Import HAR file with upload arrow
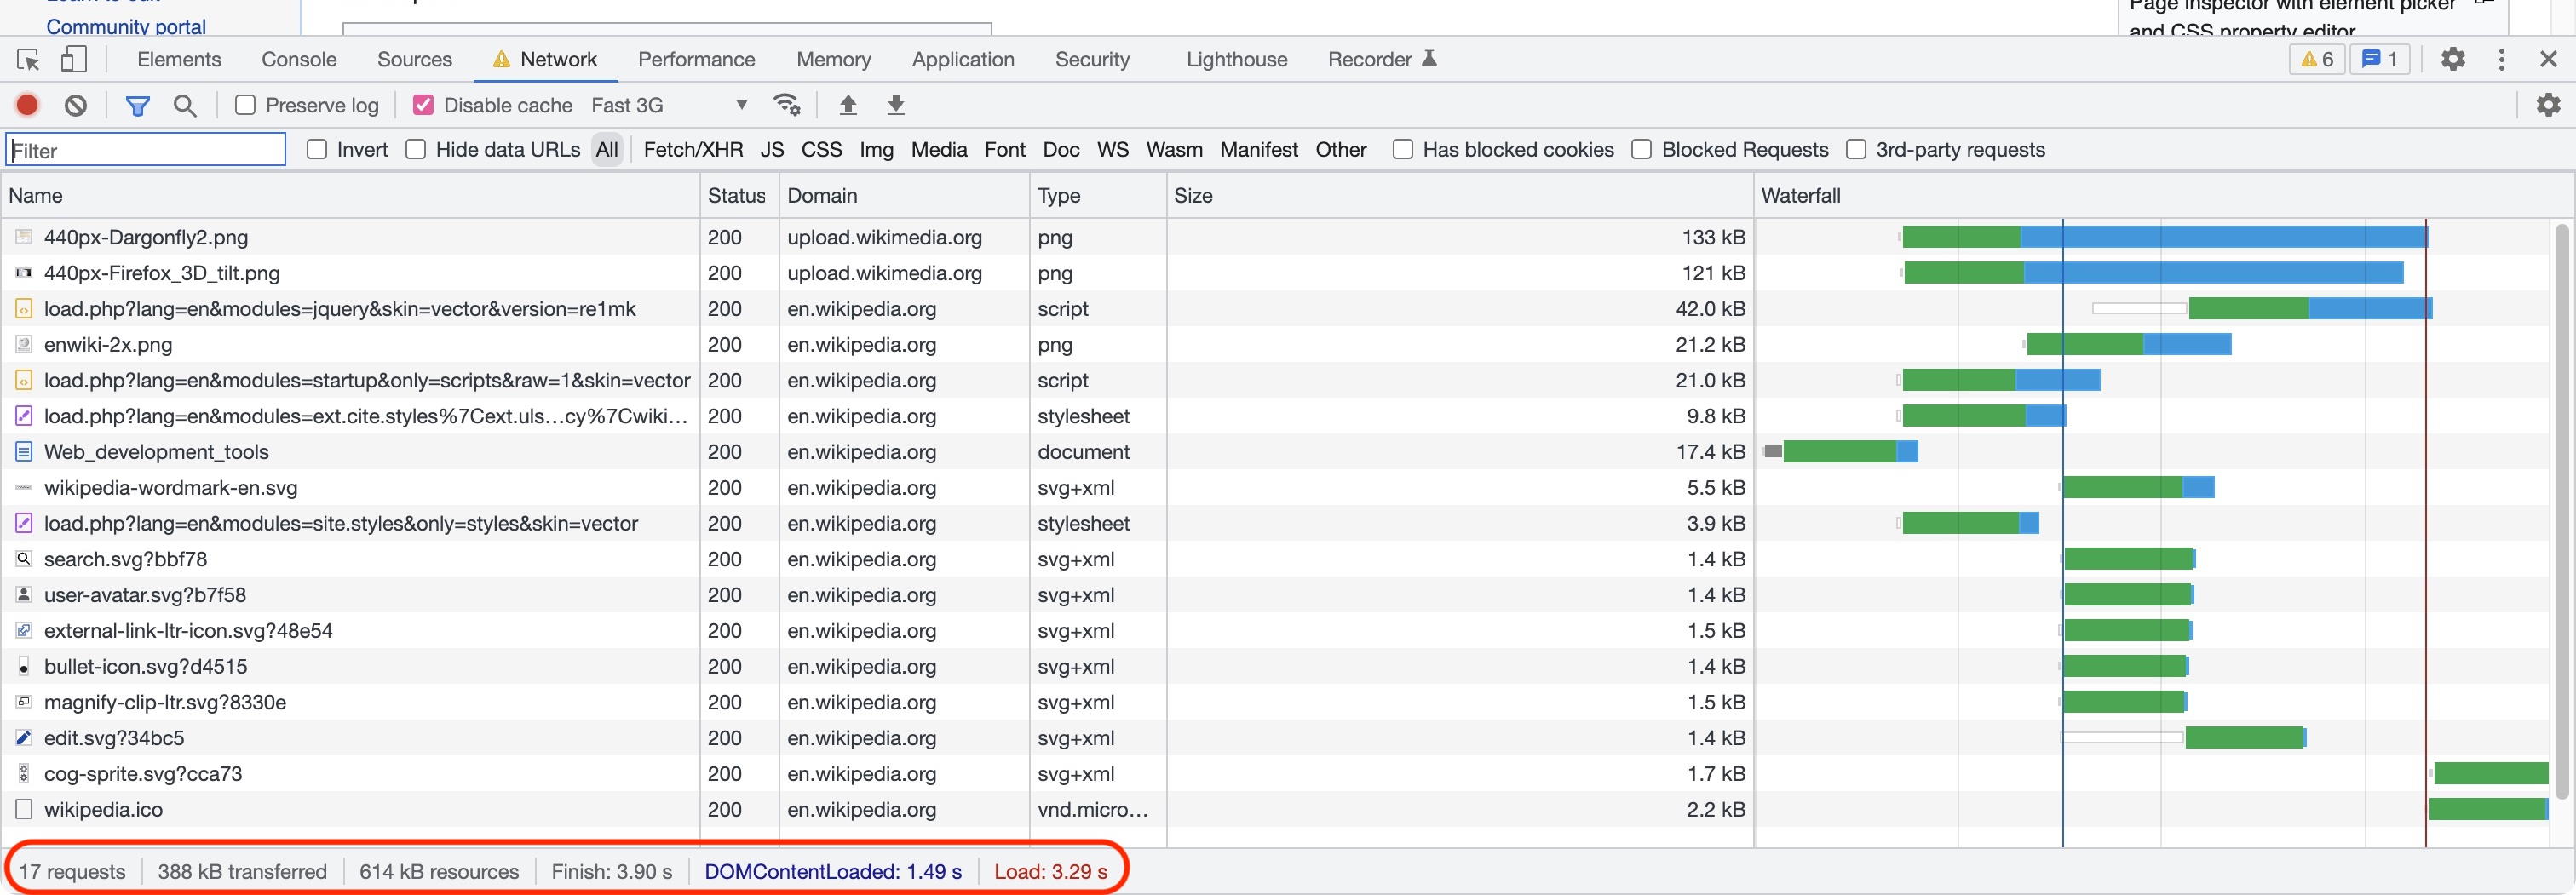Image resolution: width=2576 pixels, height=895 pixels. [x=848, y=105]
